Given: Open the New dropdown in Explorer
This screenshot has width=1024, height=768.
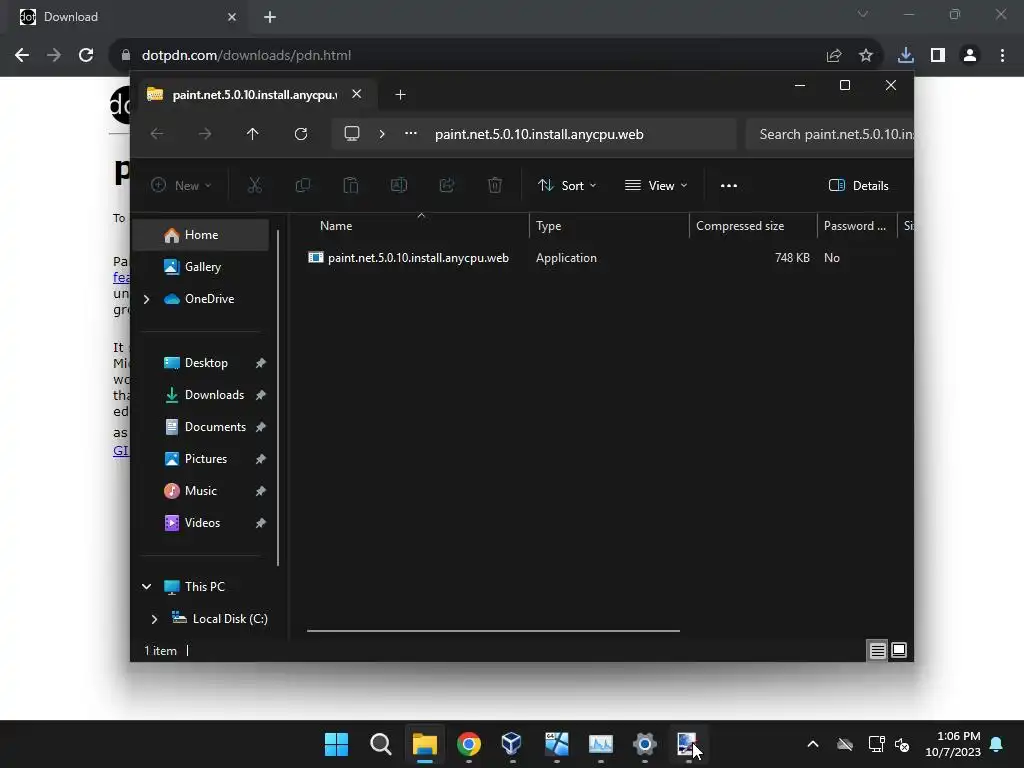Looking at the screenshot, I should (x=181, y=185).
